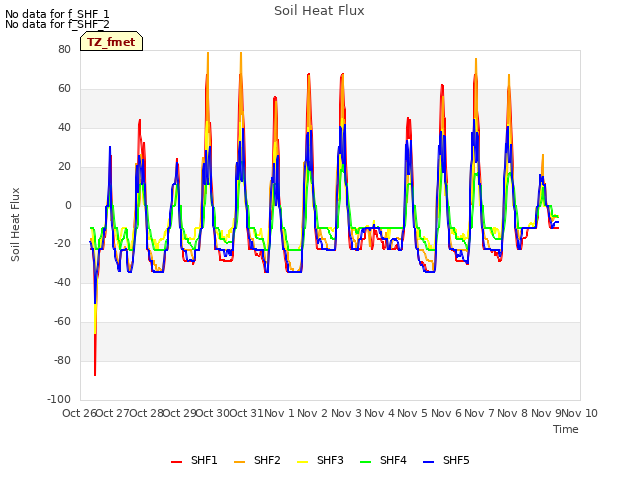Click the blue SHF5 legend color marker
The height and width of the screenshot is (480, 640).
(428, 462)
